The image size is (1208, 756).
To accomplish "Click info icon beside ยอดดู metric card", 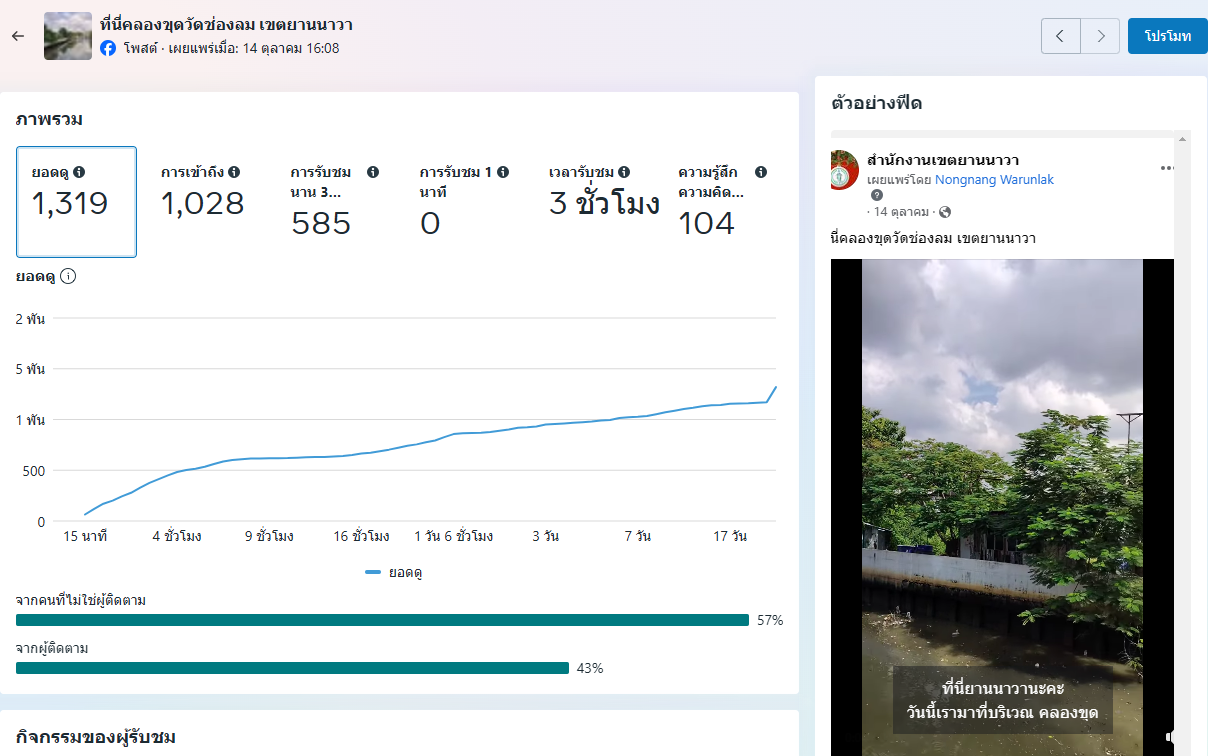I will [x=79, y=172].
